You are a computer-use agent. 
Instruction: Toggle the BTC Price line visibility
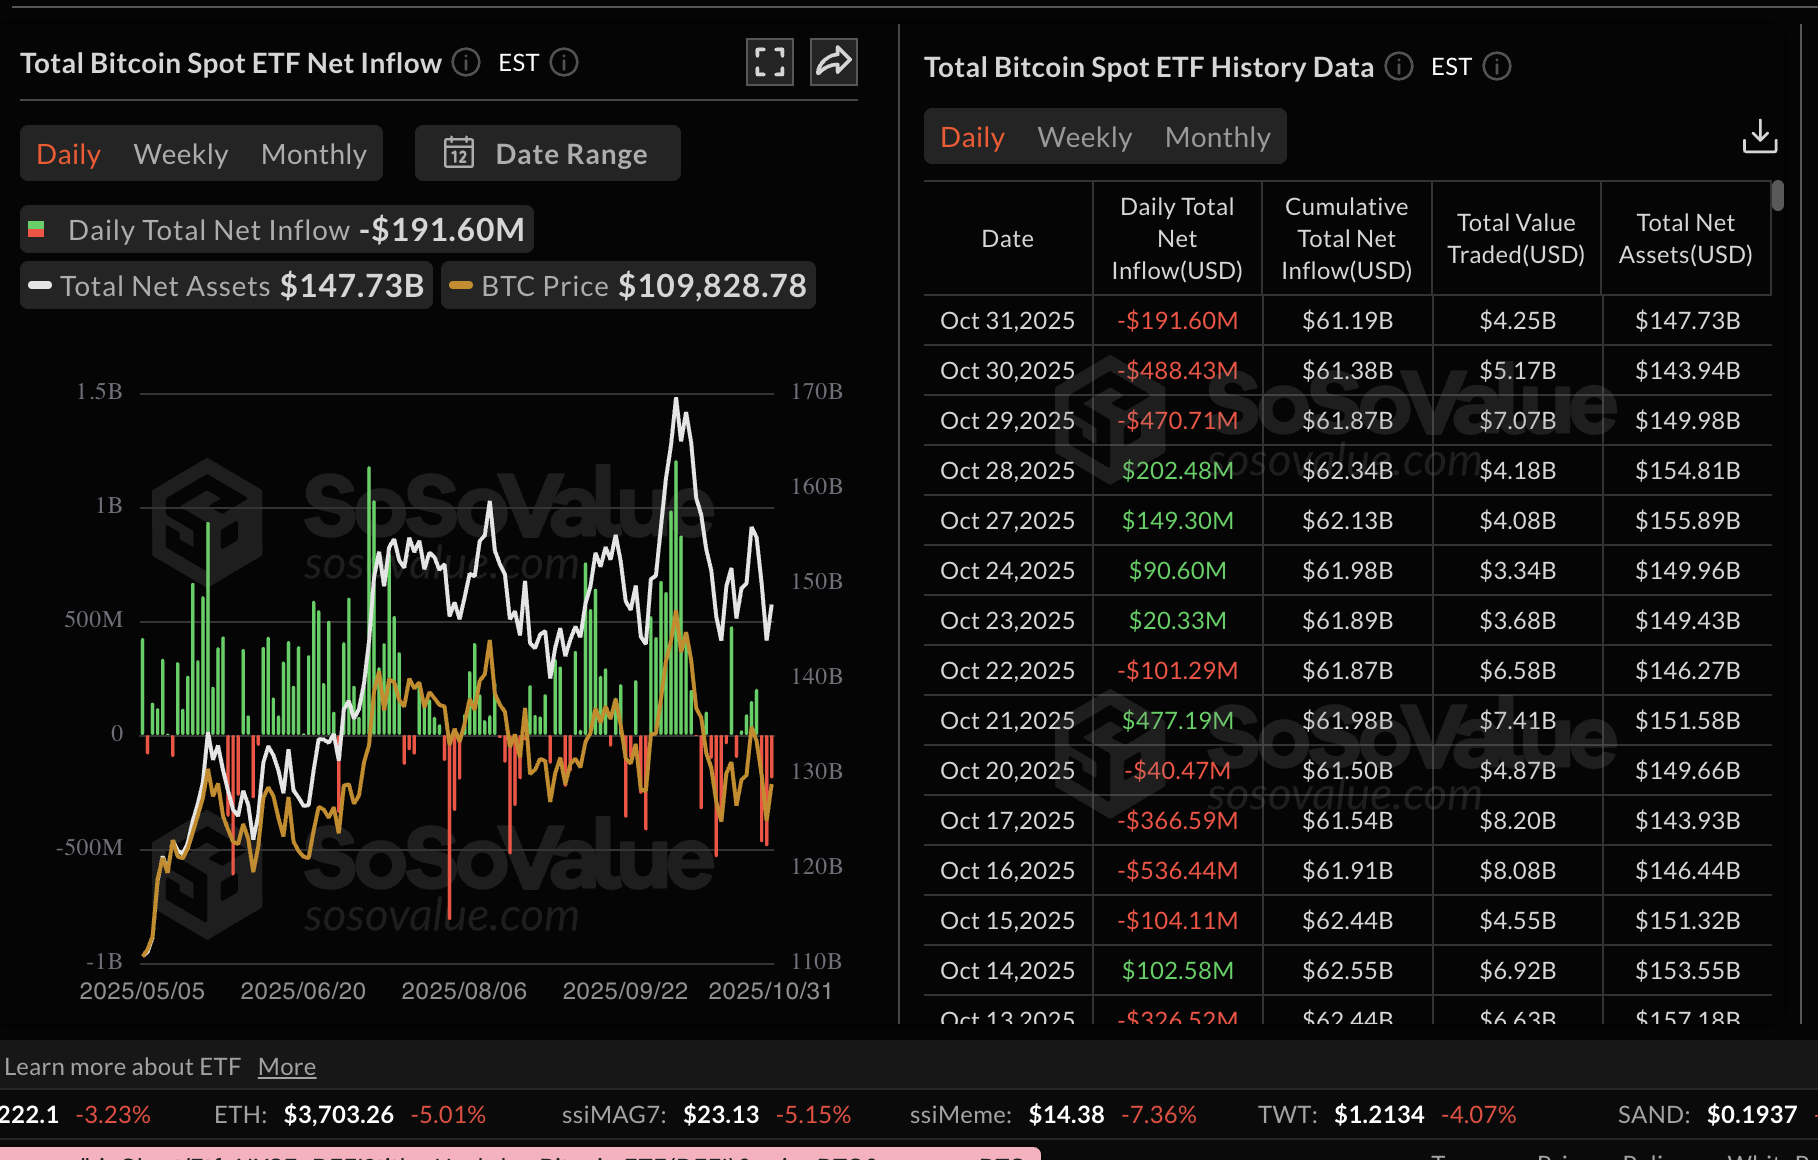click(628, 285)
